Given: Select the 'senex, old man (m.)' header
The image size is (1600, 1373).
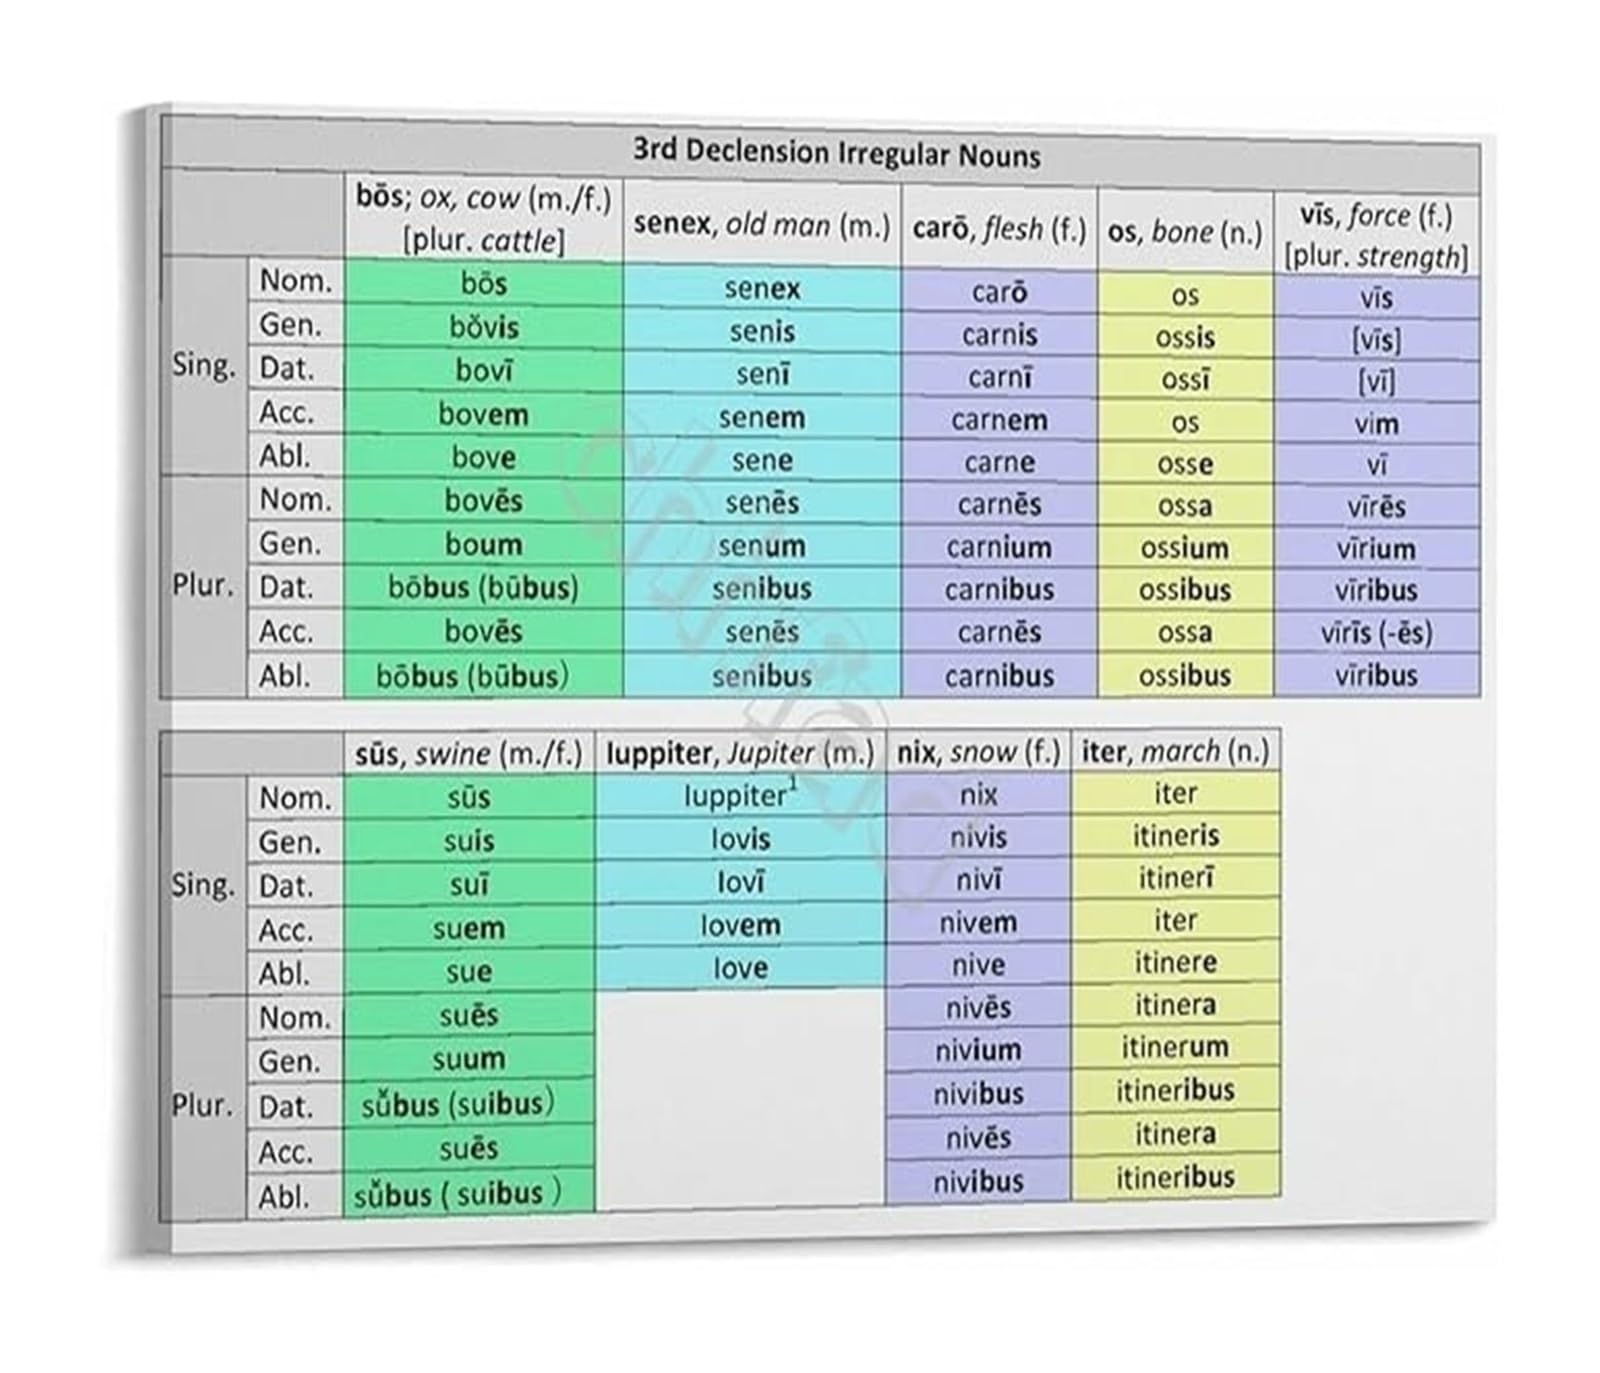Looking at the screenshot, I should [761, 225].
